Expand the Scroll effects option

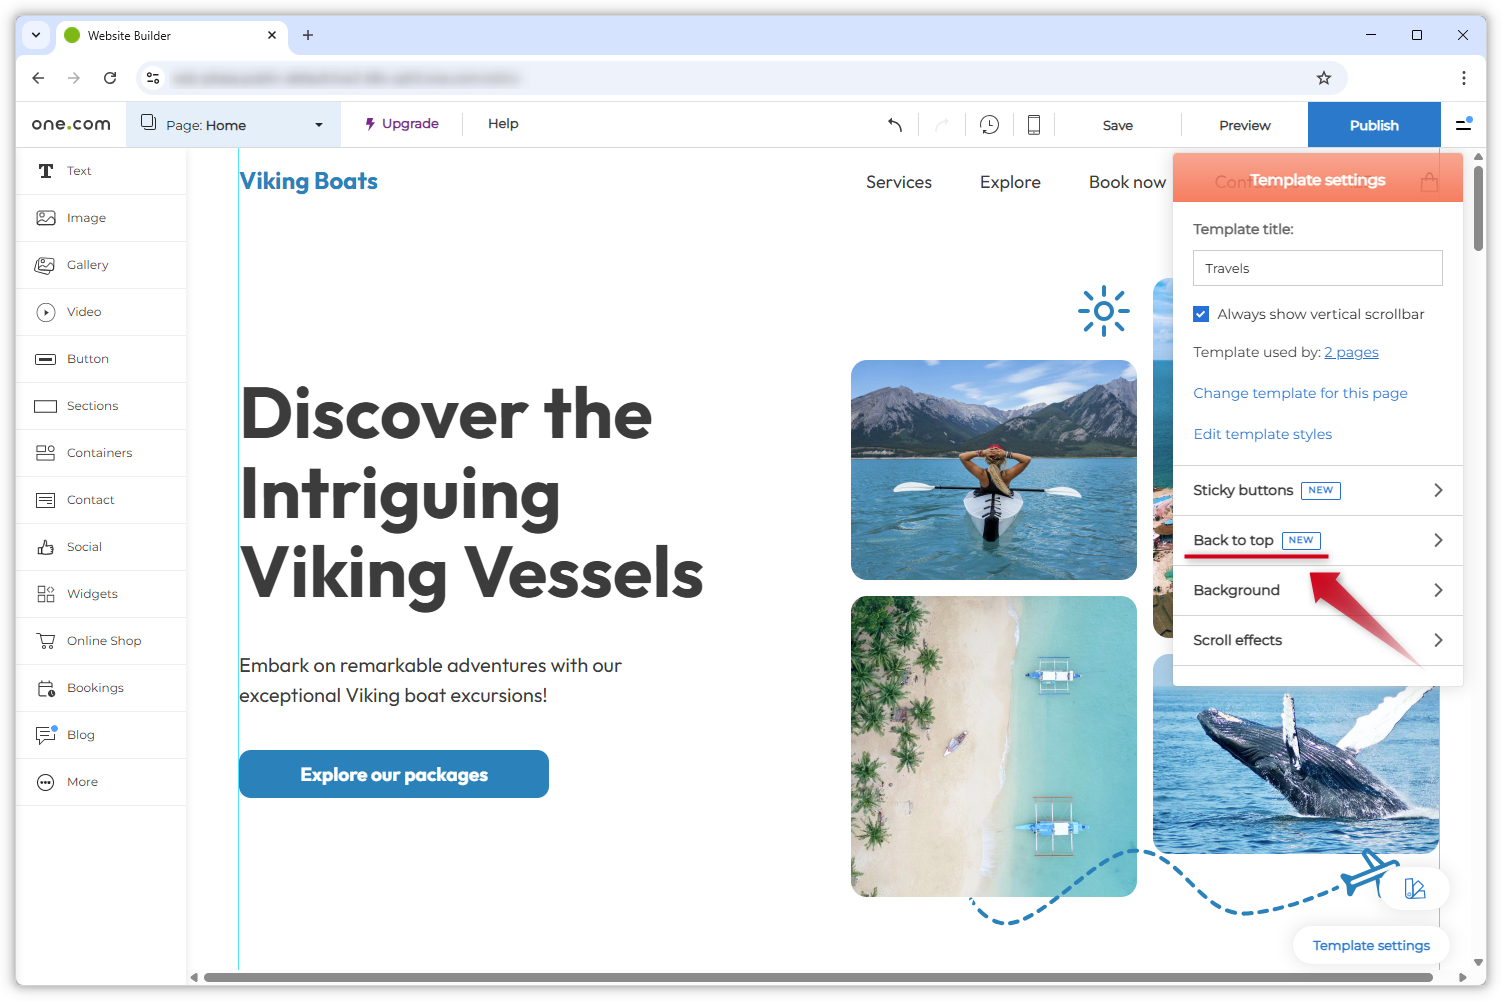tap(1317, 640)
